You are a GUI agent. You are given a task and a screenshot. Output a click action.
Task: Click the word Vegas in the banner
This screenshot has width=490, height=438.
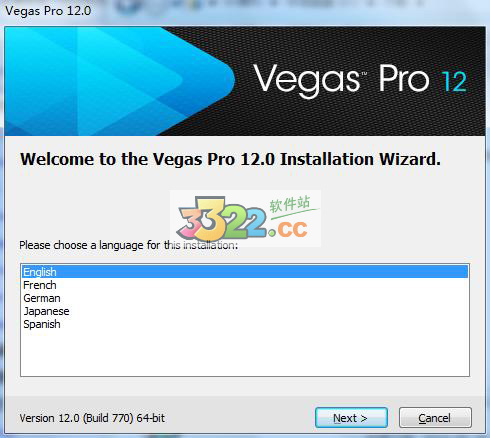tap(306, 81)
